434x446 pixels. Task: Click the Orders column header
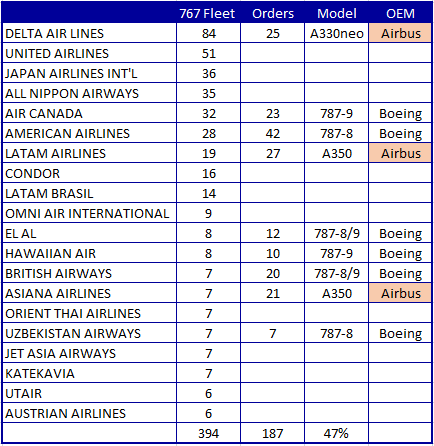tap(272, 14)
